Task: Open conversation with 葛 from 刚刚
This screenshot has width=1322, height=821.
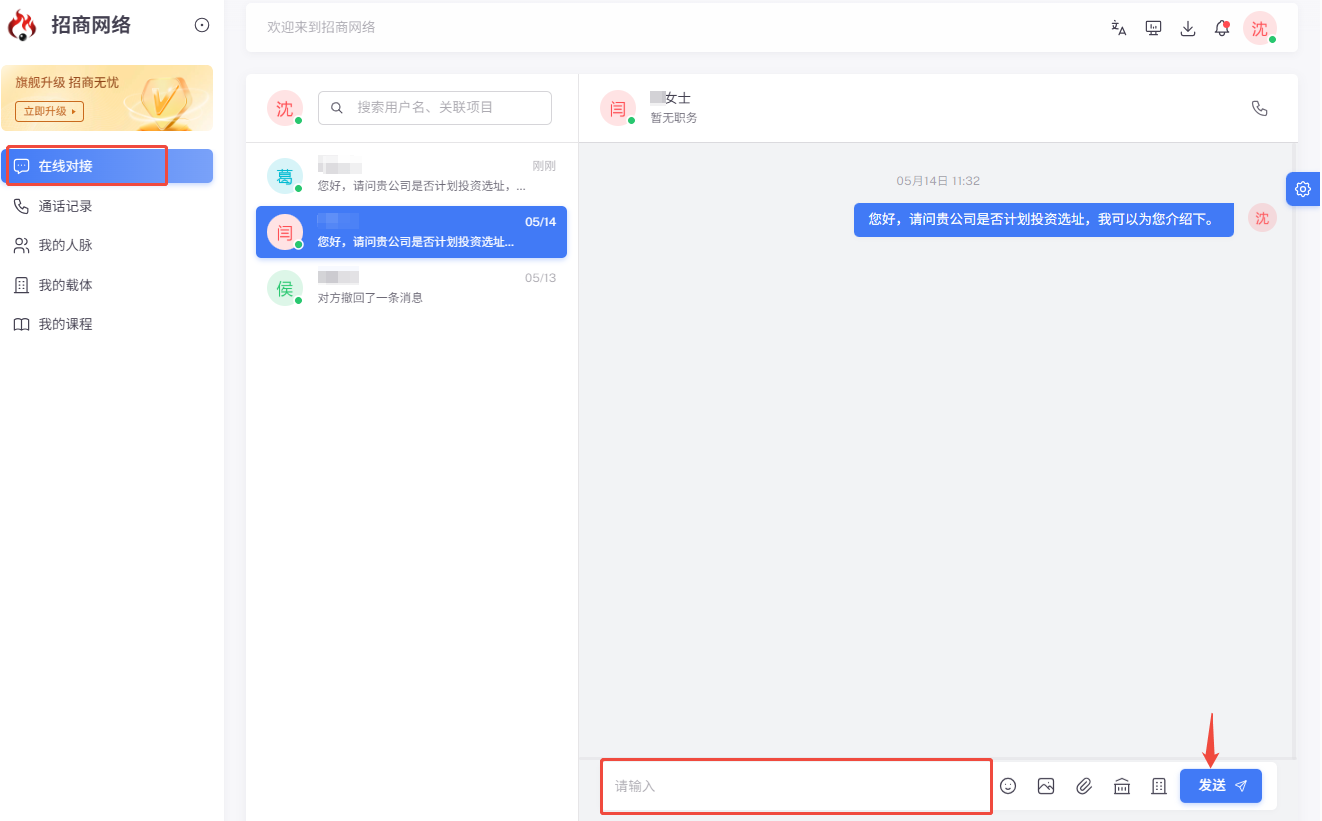Action: pyautogui.click(x=411, y=176)
